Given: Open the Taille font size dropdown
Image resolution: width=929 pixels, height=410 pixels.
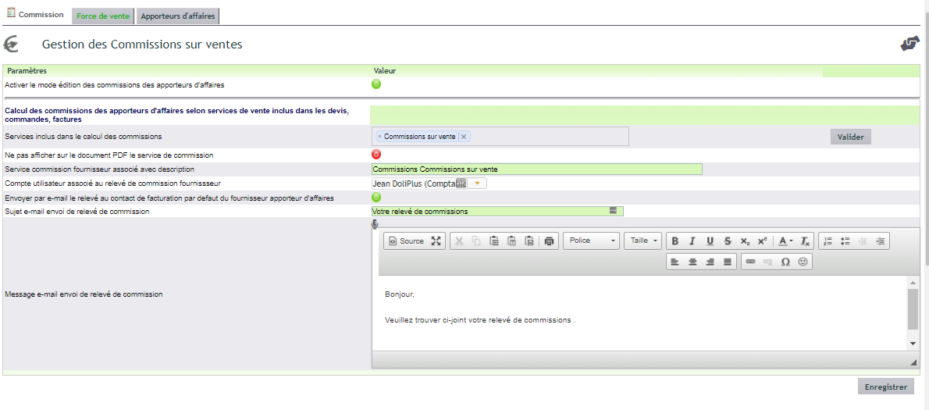Looking at the screenshot, I should tap(643, 241).
